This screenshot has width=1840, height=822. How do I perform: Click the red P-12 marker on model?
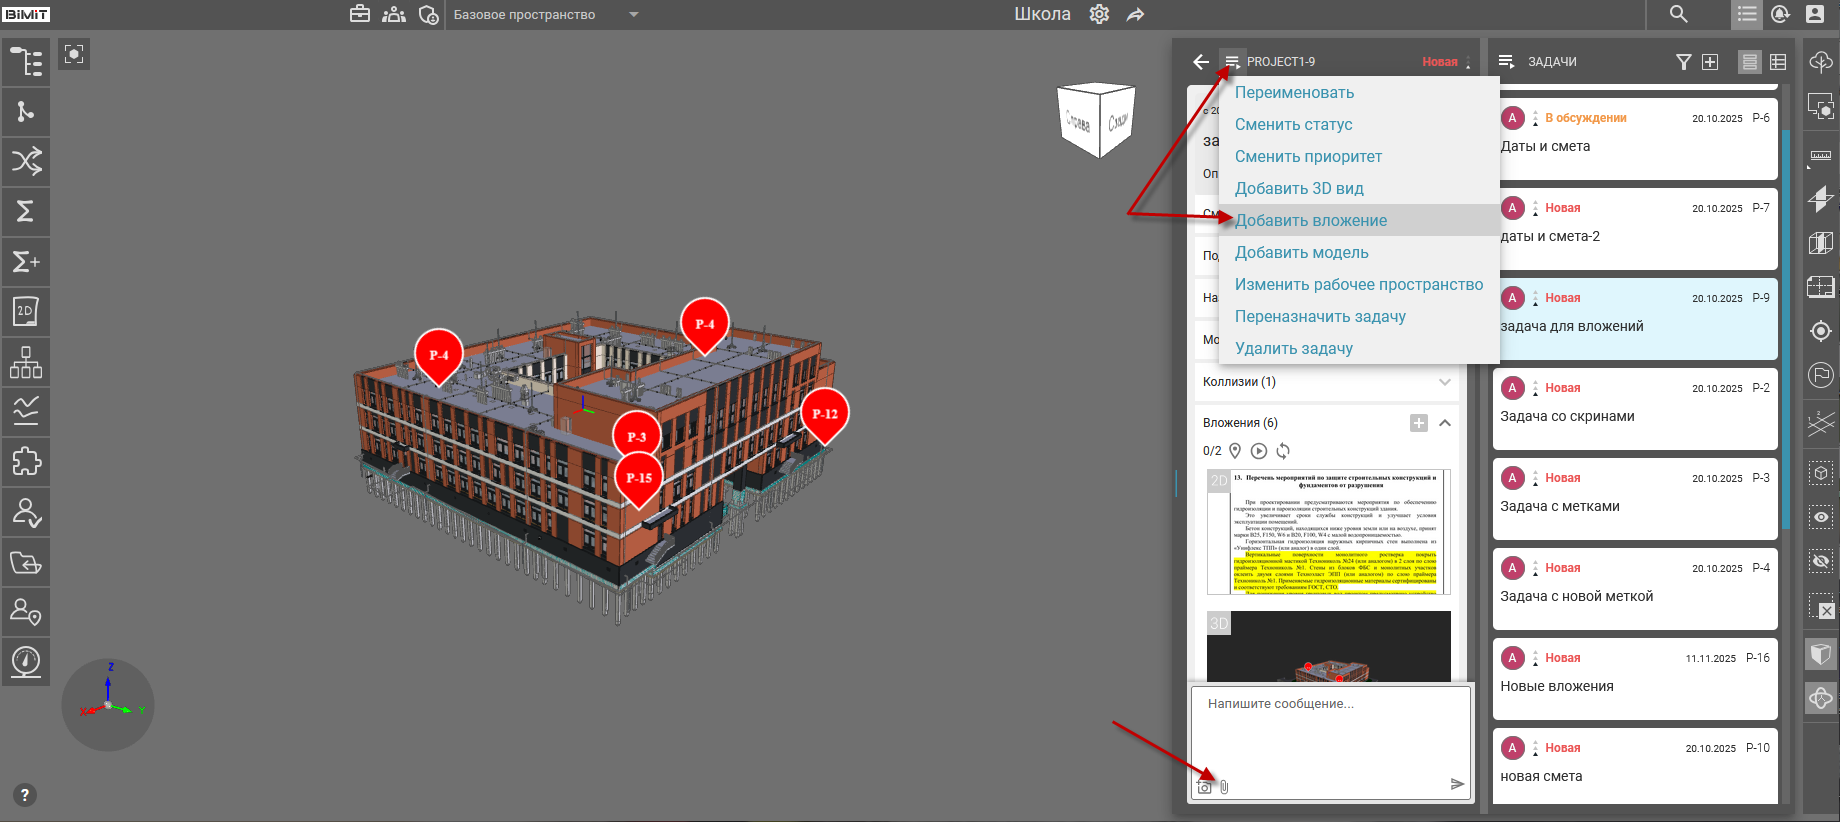(x=824, y=414)
